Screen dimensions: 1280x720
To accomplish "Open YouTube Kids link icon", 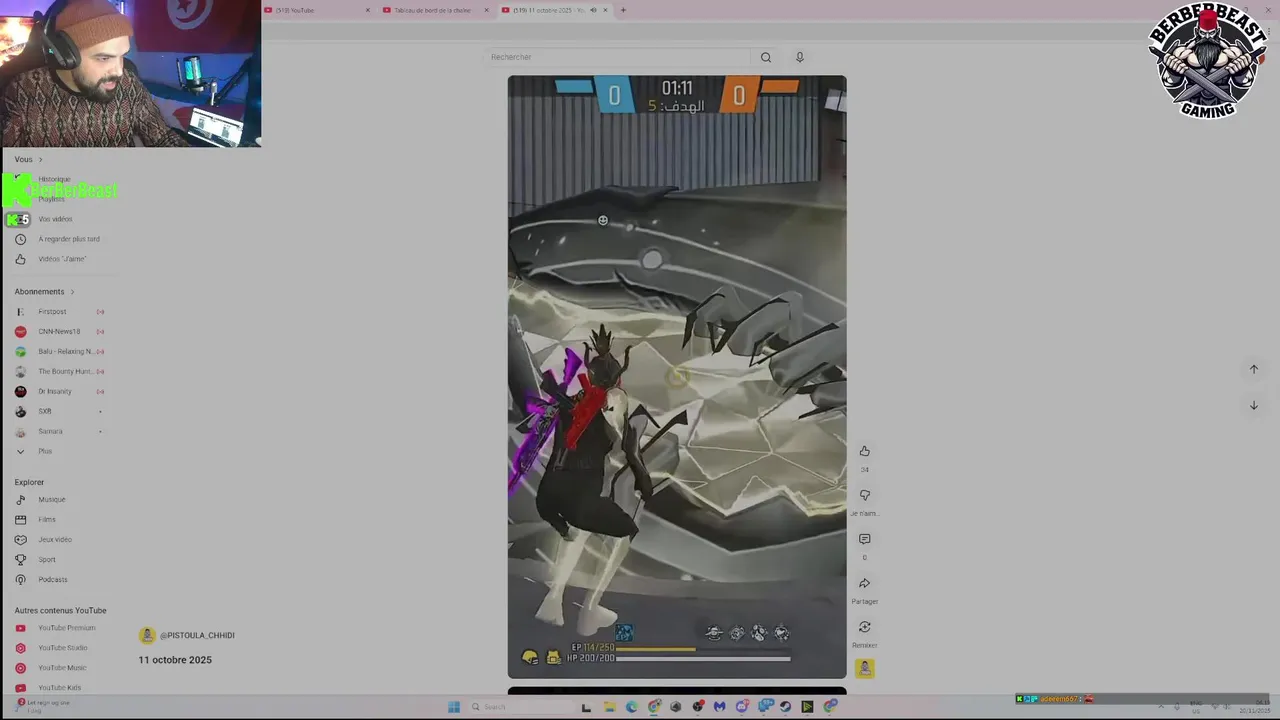I will [x=20, y=688].
